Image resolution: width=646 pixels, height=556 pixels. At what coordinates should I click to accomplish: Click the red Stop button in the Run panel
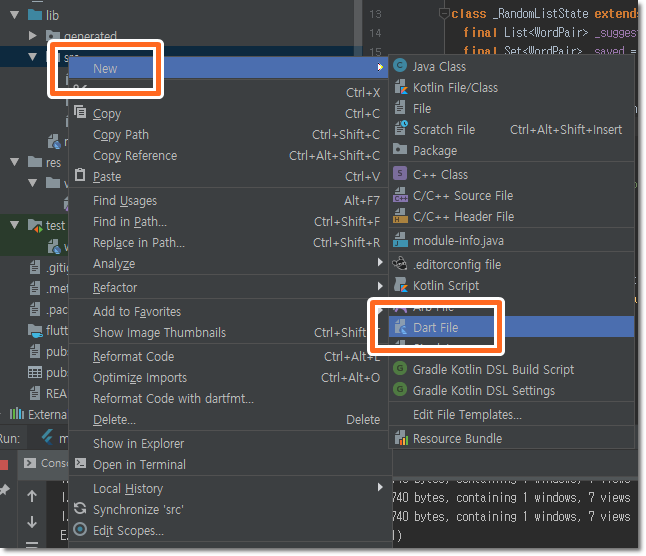point(3,465)
